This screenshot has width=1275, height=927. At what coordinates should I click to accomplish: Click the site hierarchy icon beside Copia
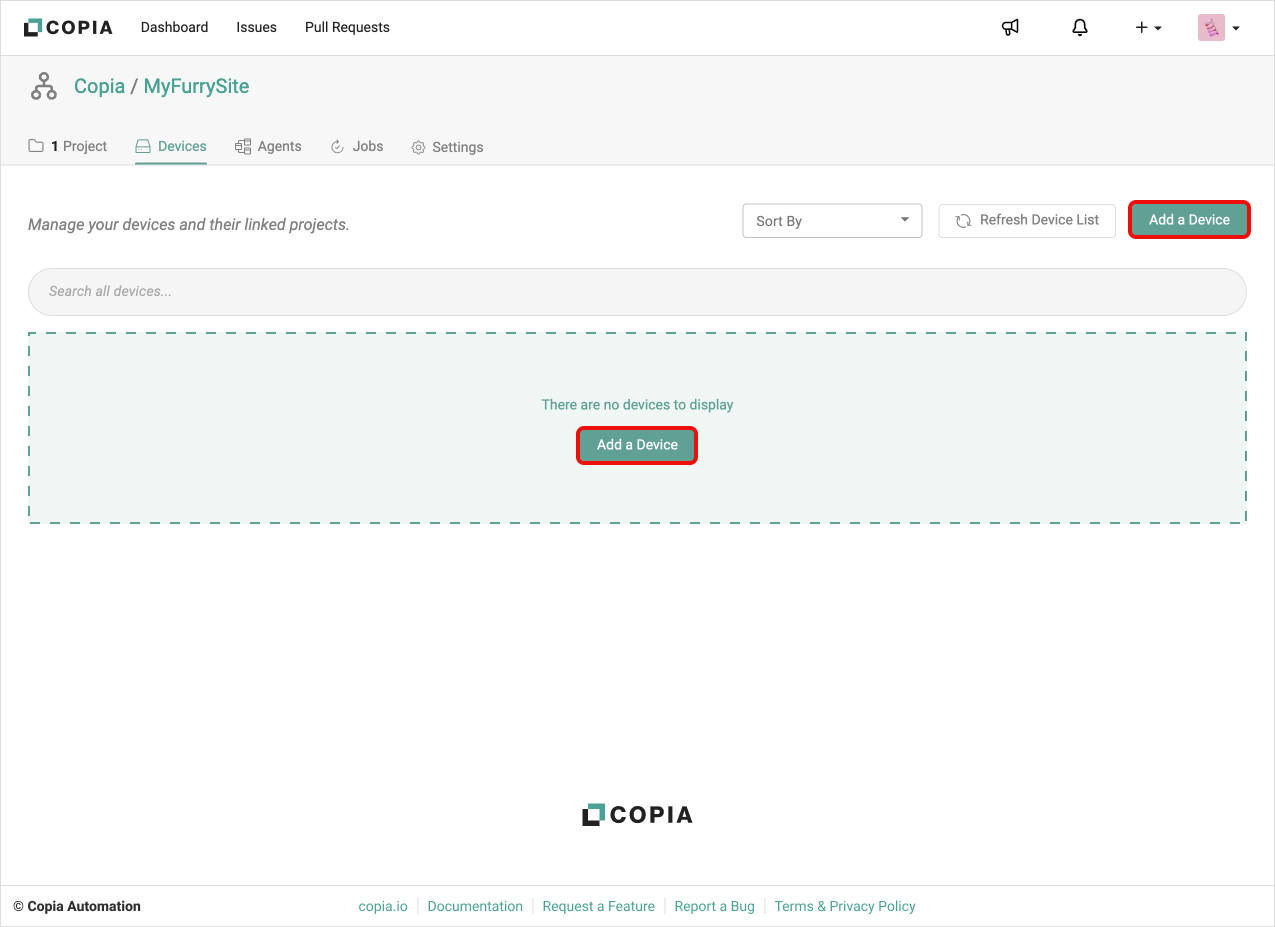click(44, 87)
